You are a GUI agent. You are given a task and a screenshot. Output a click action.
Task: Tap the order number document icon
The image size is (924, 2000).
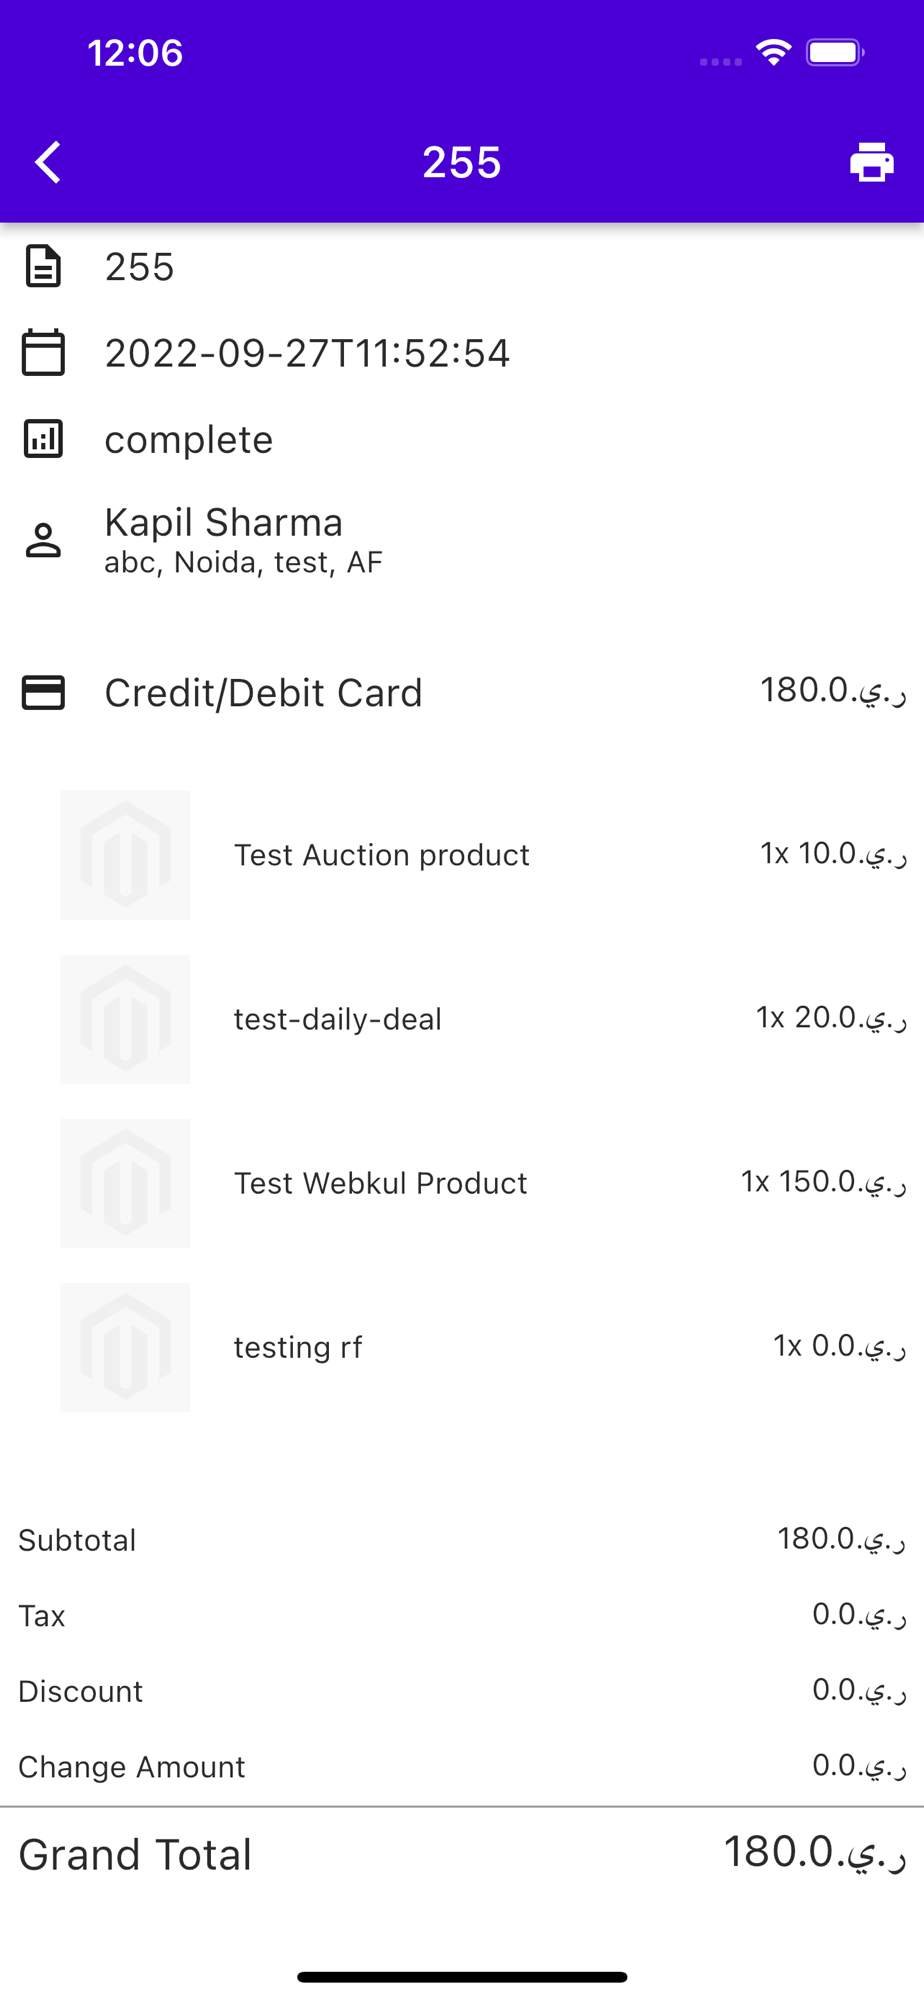pyautogui.click(x=43, y=267)
